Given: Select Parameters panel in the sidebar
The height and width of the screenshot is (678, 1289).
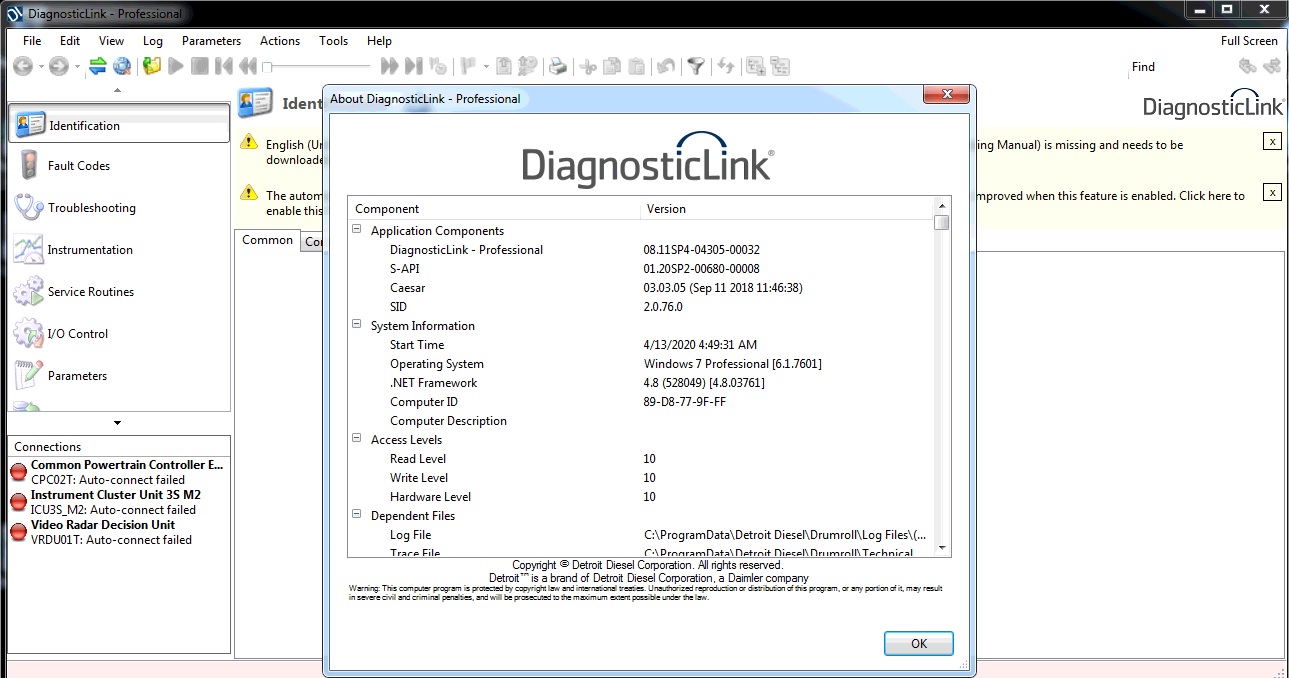Looking at the screenshot, I should point(119,376).
